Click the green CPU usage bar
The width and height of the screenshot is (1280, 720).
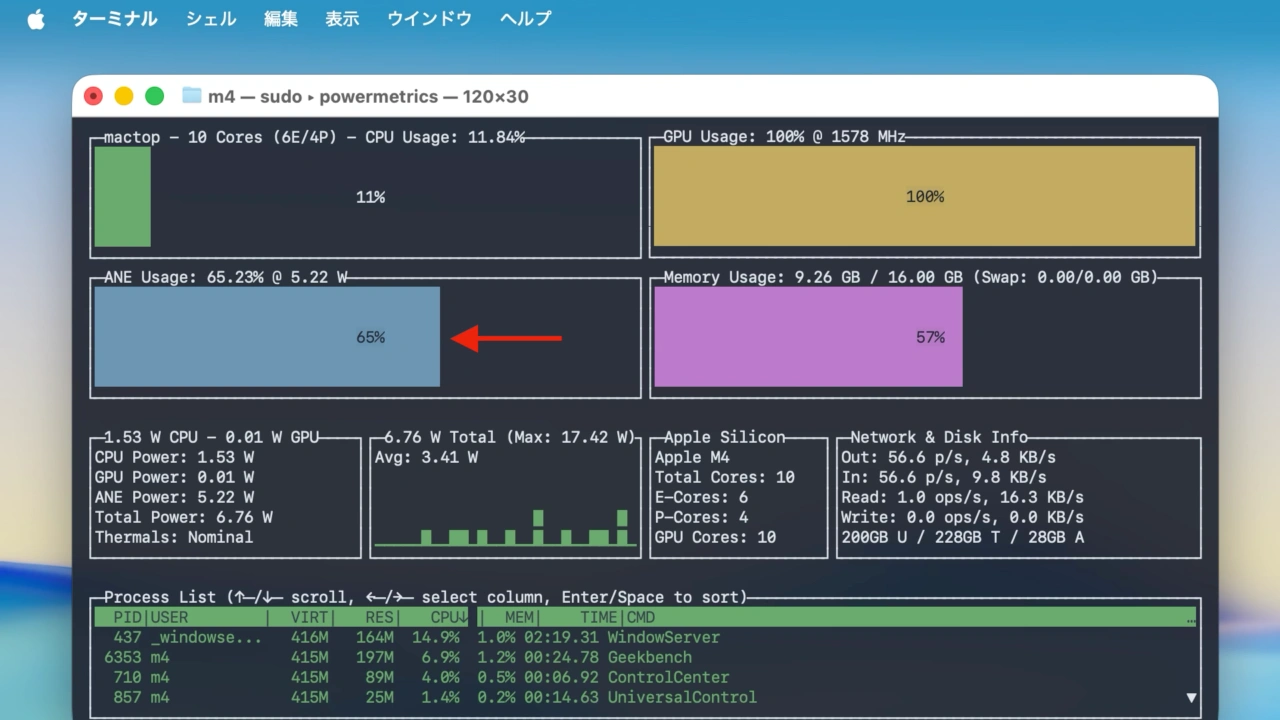coord(123,197)
